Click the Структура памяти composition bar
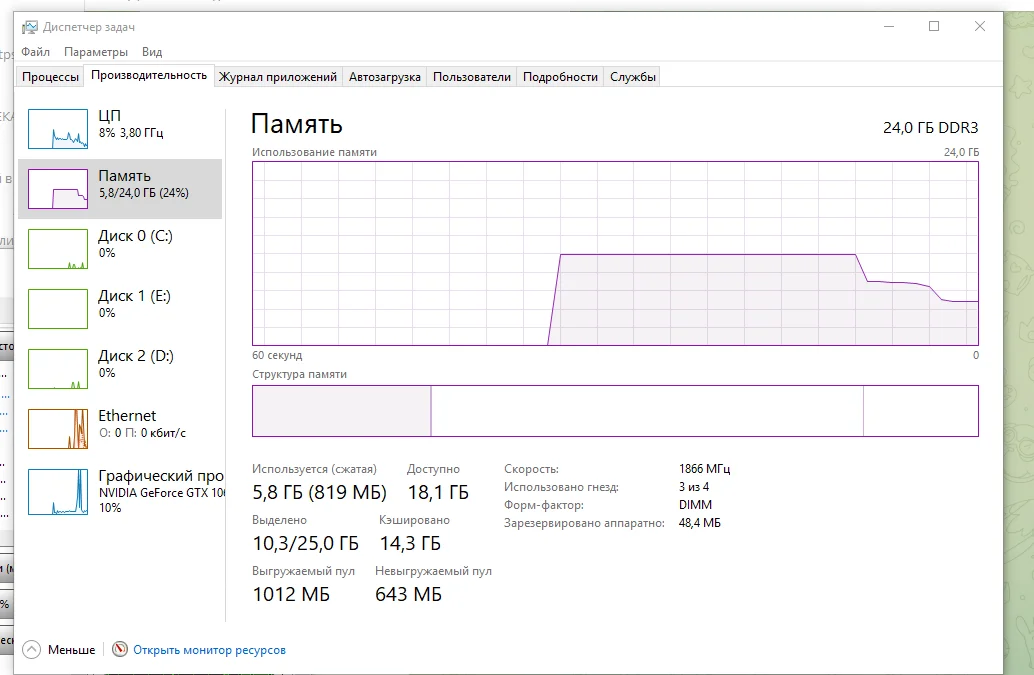The image size is (1034, 675). (x=615, y=411)
